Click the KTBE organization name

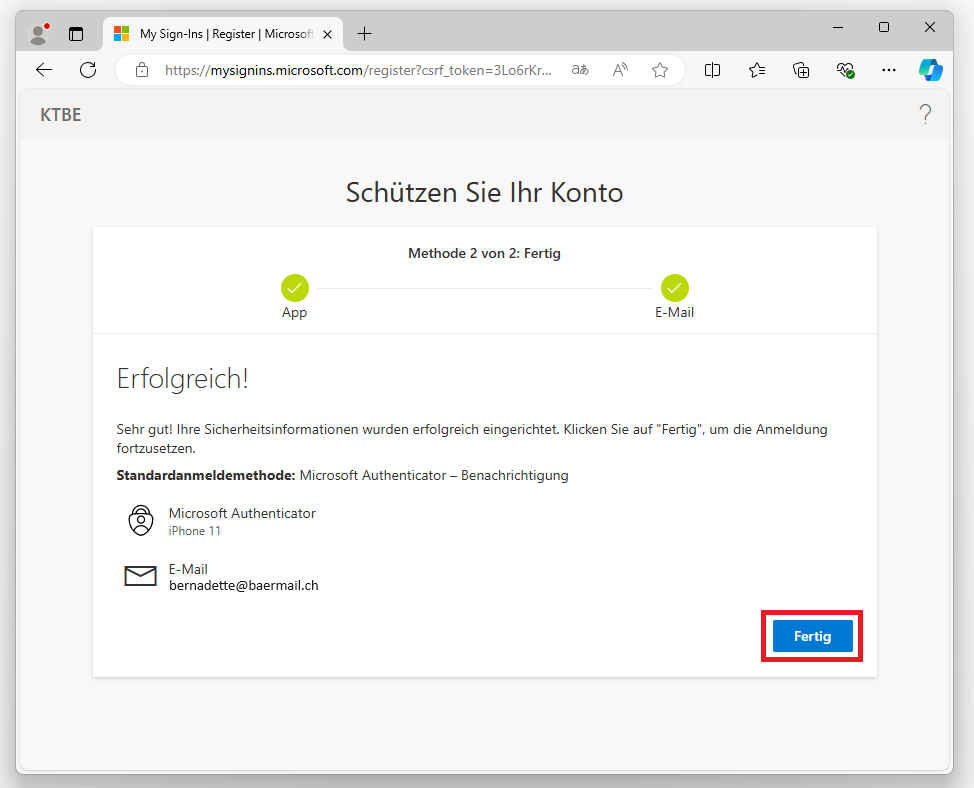coord(61,115)
